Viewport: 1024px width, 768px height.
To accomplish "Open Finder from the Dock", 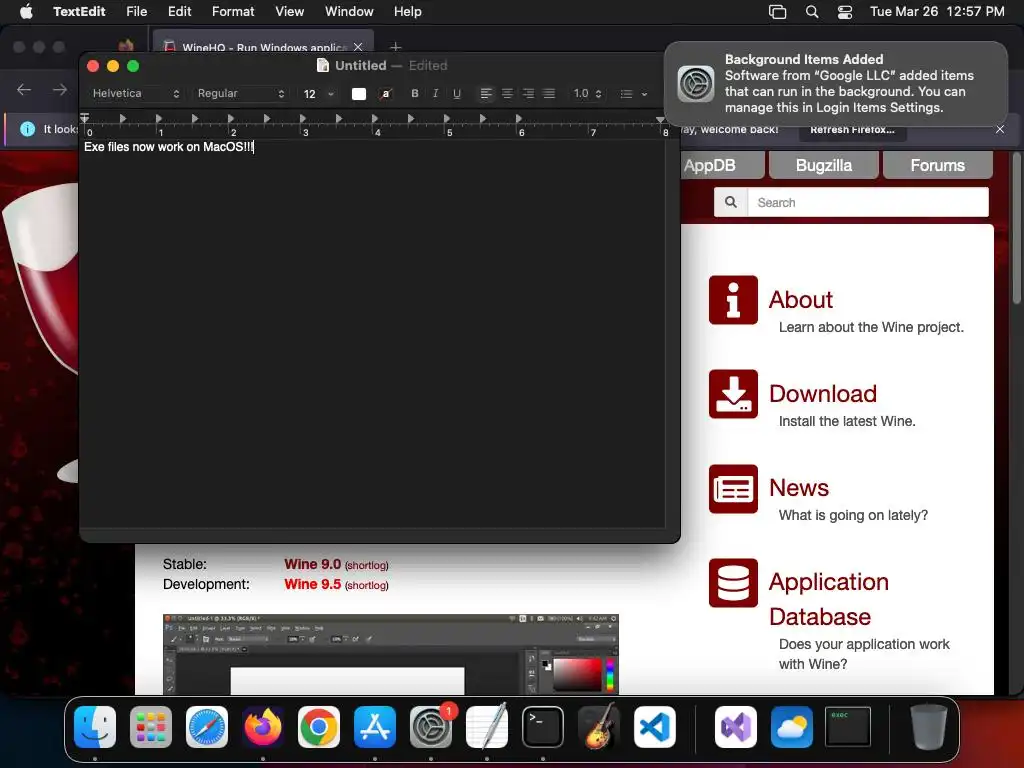I will [95, 727].
